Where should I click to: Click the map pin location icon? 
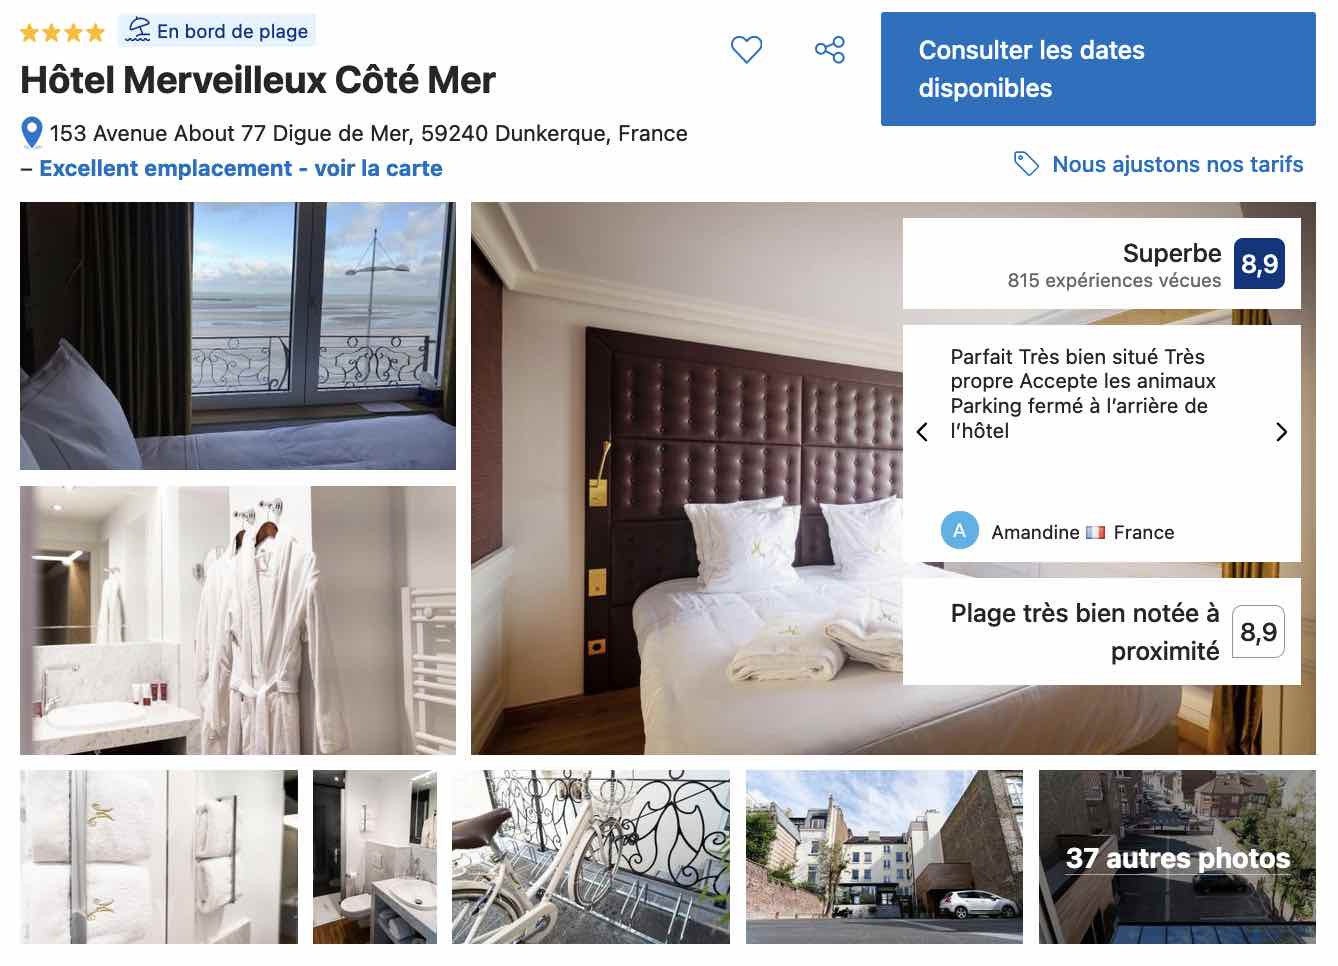[32, 133]
